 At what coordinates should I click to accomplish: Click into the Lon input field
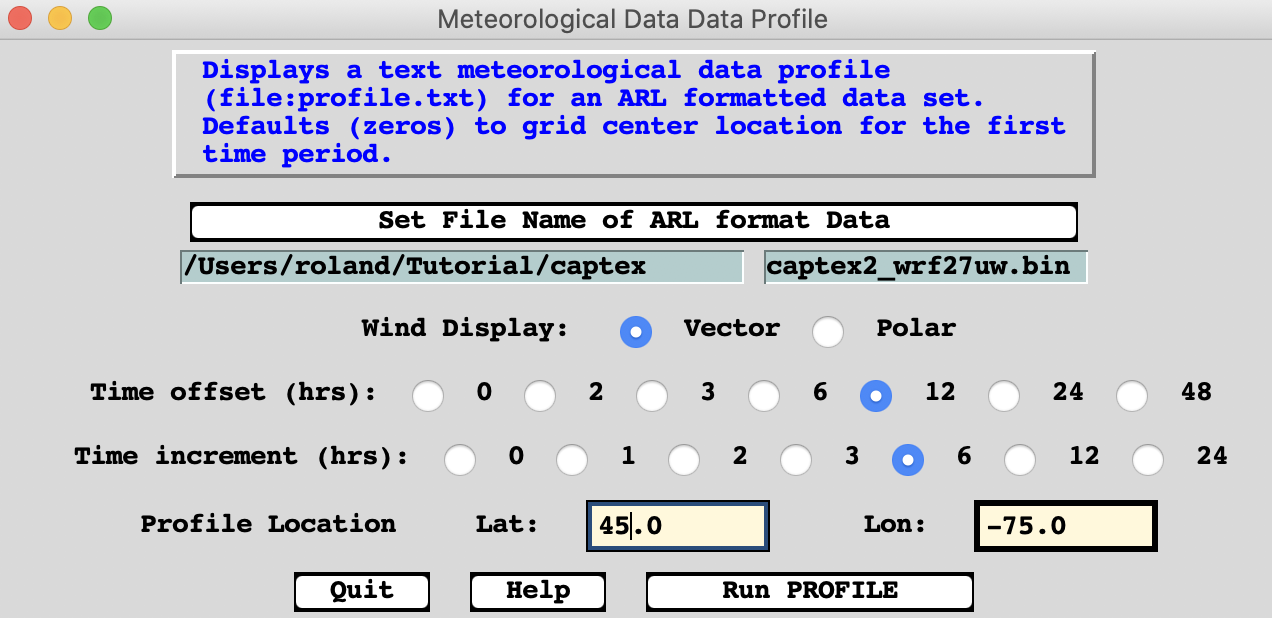tap(1065, 526)
